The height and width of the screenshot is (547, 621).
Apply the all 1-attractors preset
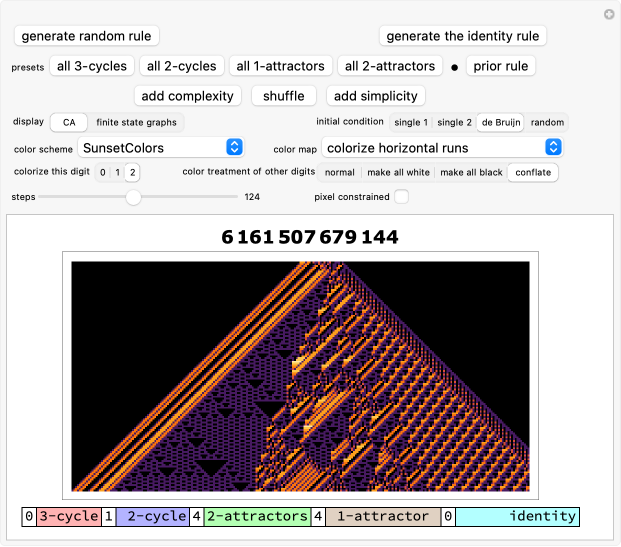click(x=280, y=66)
